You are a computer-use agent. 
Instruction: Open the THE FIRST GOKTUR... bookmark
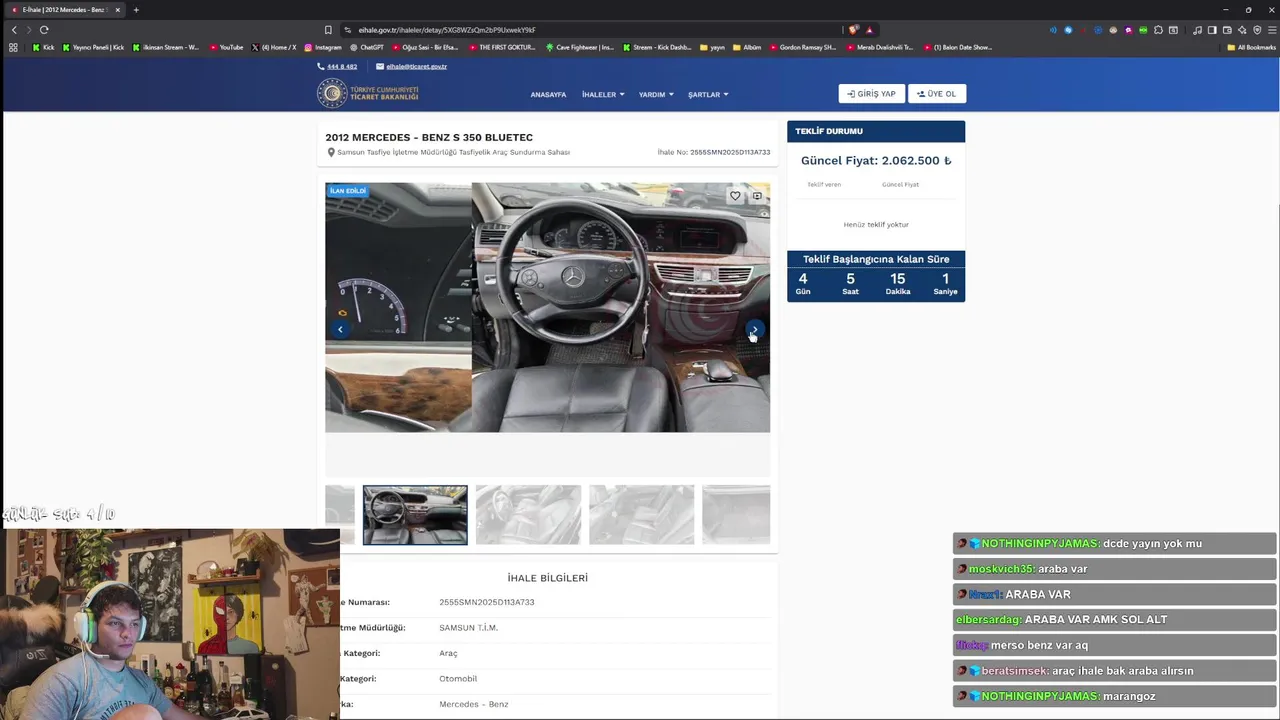coord(503,47)
